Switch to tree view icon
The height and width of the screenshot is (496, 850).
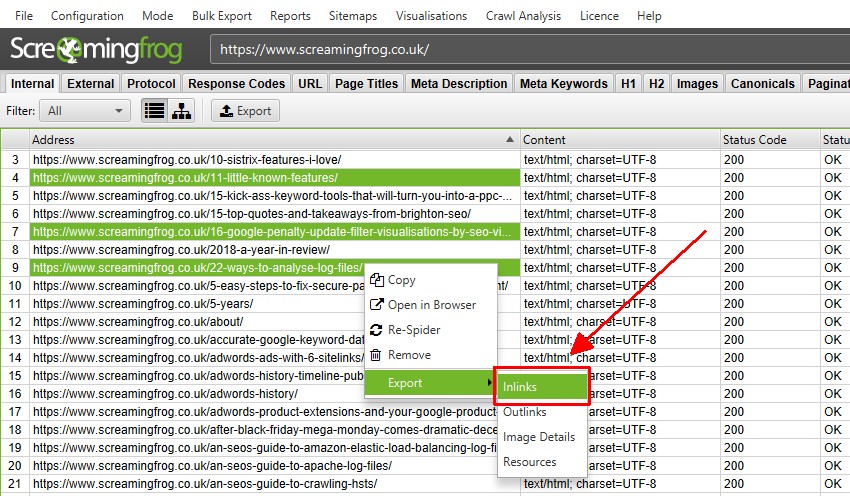[181, 111]
